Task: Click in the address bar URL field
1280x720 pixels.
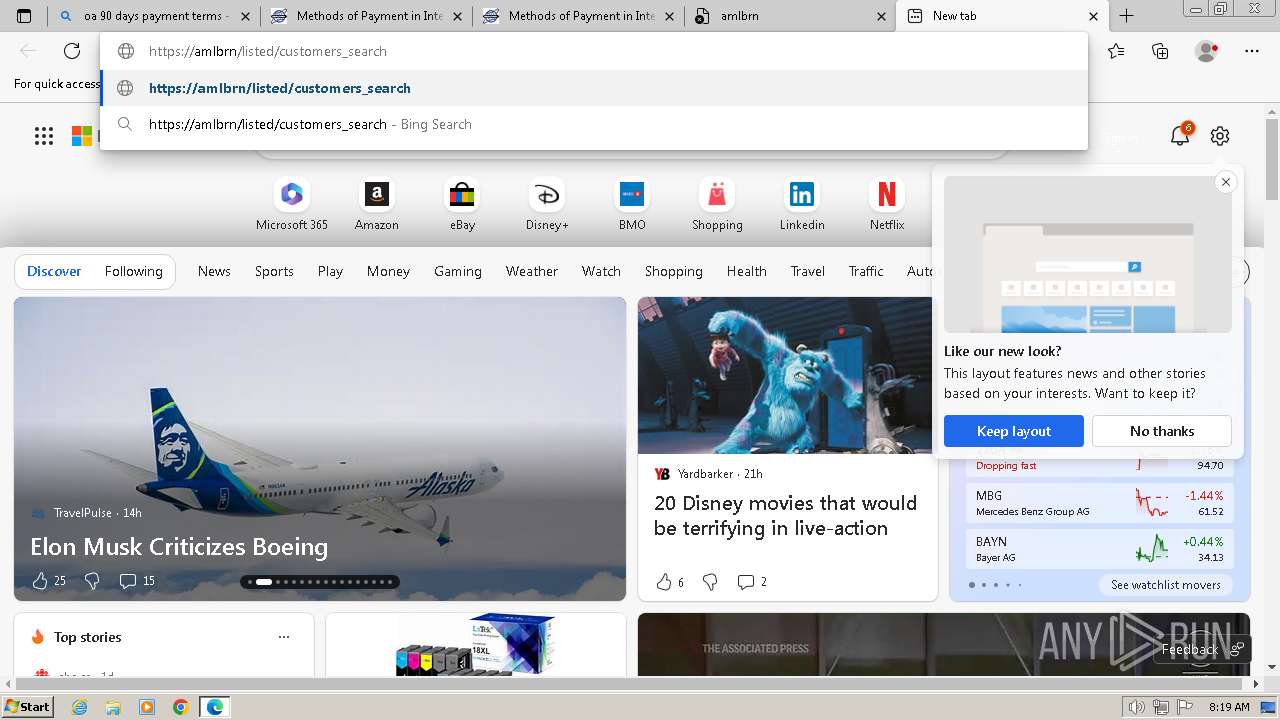Action: pyautogui.click(x=594, y=51)
